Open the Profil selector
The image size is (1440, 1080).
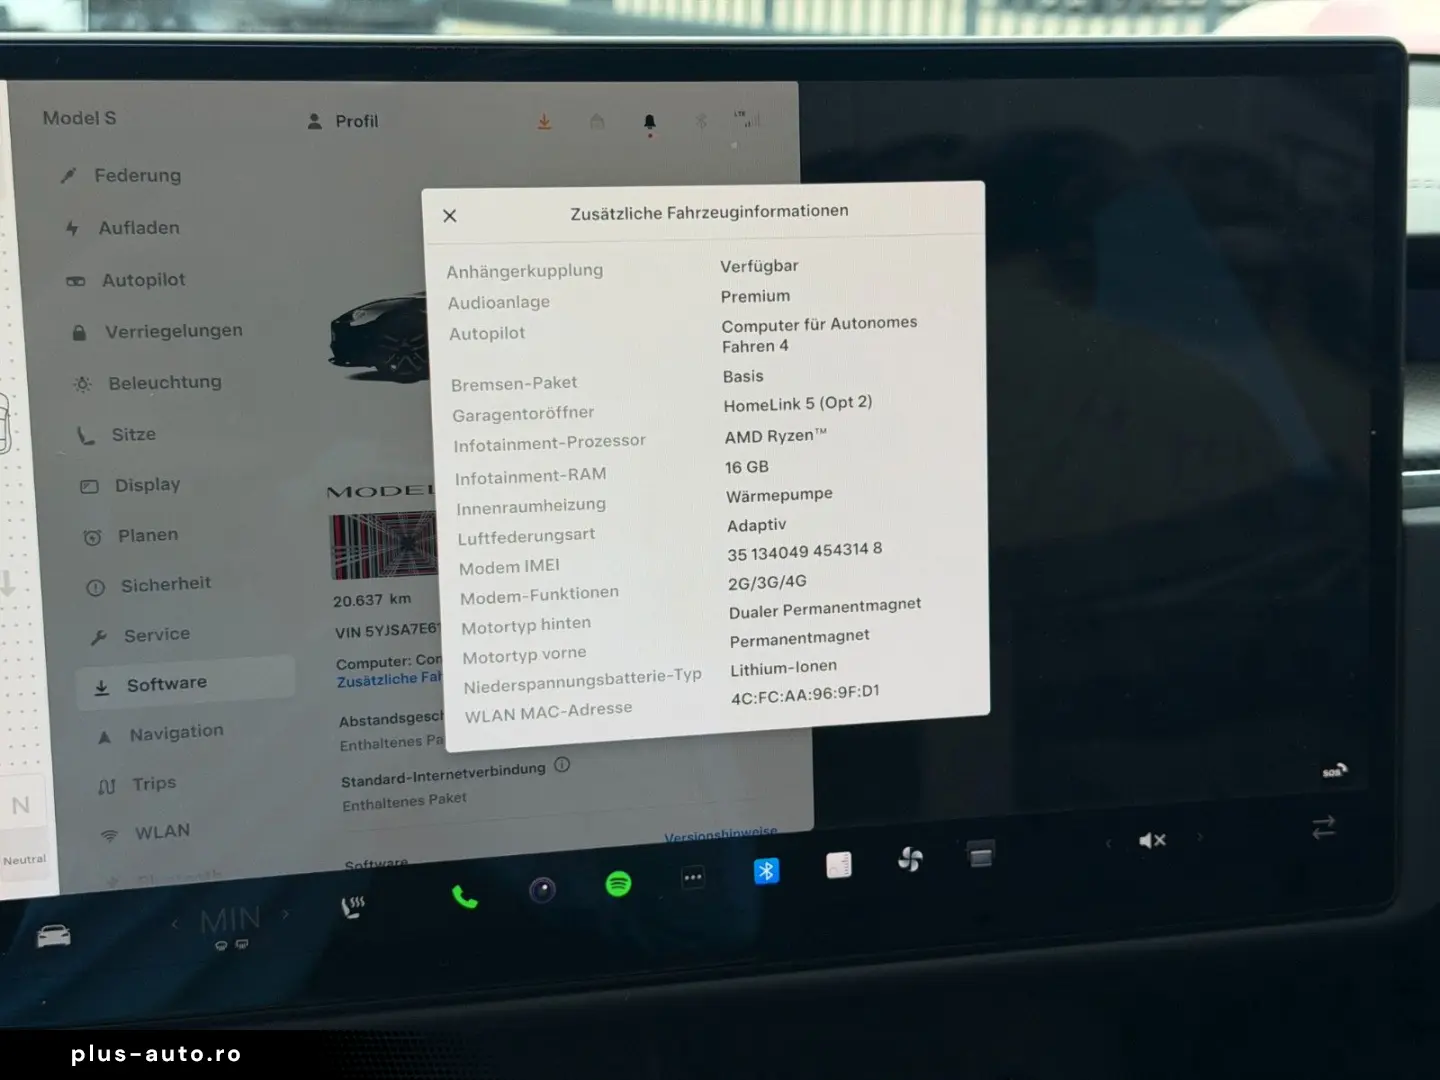[343, 121]
